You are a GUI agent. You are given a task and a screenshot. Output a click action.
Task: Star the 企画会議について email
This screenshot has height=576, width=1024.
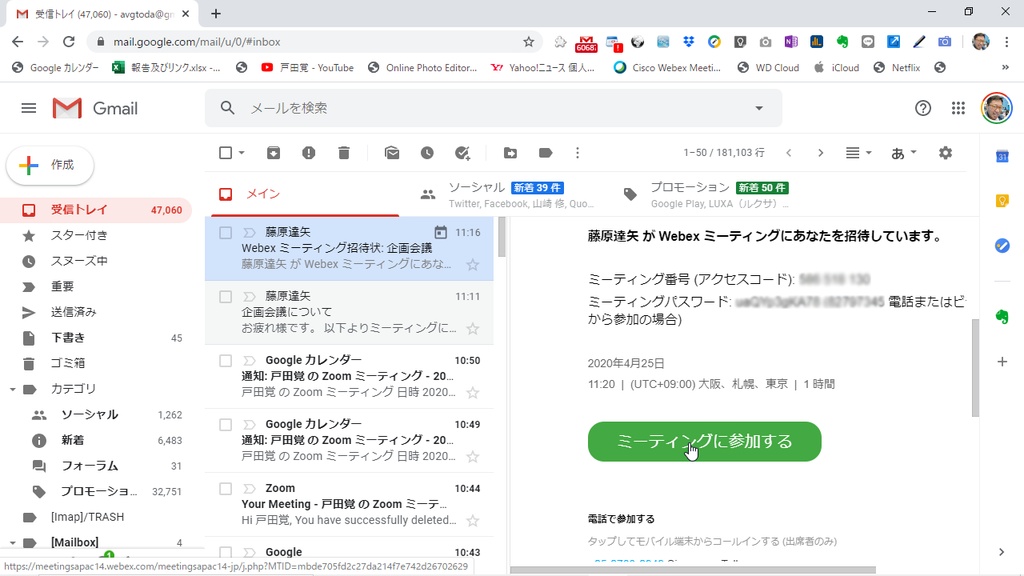(473, 328)
